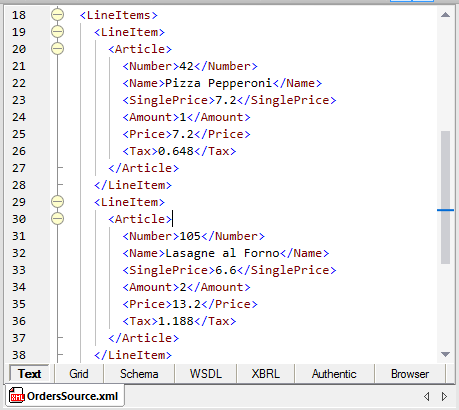Screen dimensions: 459x410
Task: Click the scroll up arrow of editor
Action: pyautogui.click(x=445, y=15)
